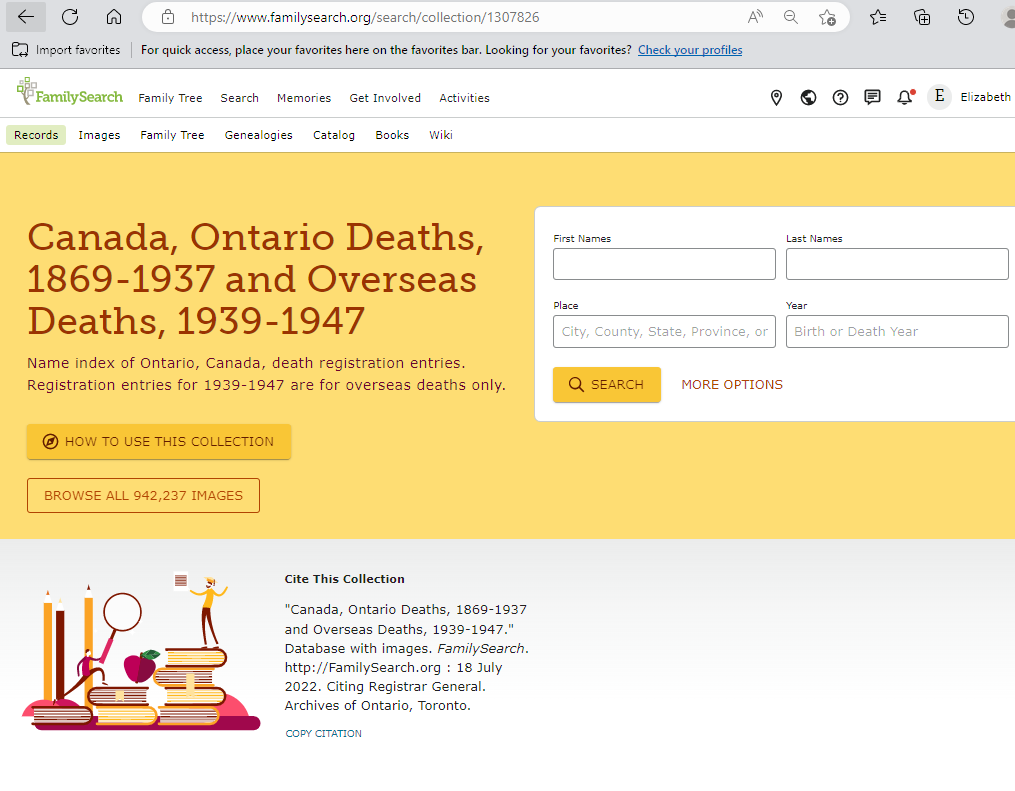Open the Help question mark icon
The height and width of the screenshot is (791, 1015).
coord(840,98)
